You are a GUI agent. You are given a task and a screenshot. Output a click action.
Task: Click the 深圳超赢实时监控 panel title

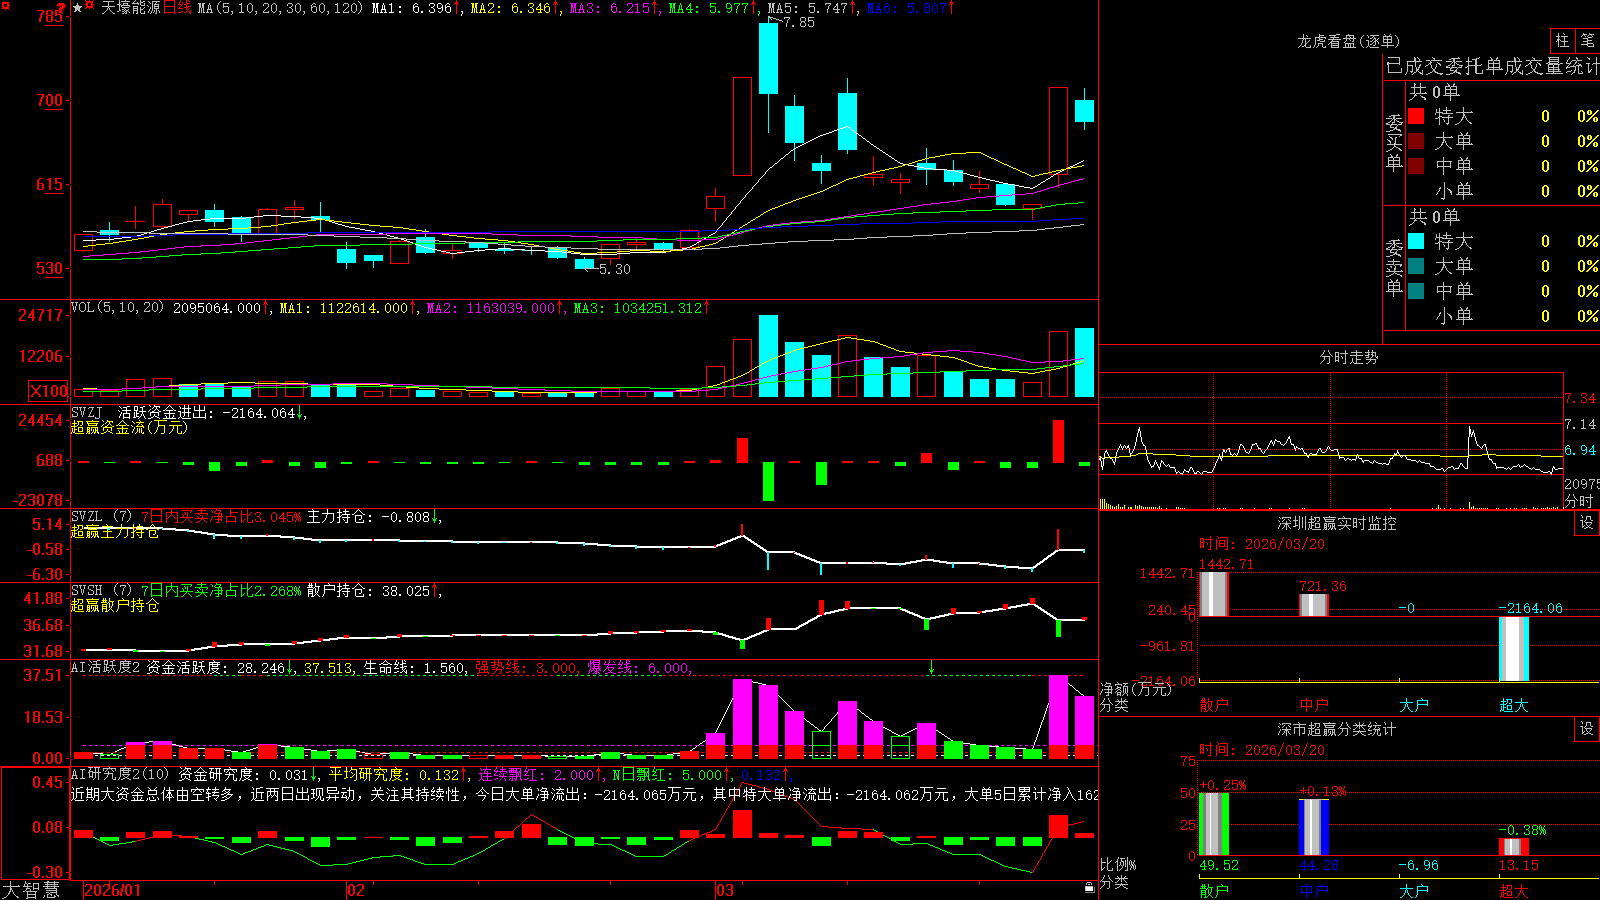(x=1337, y=523)
